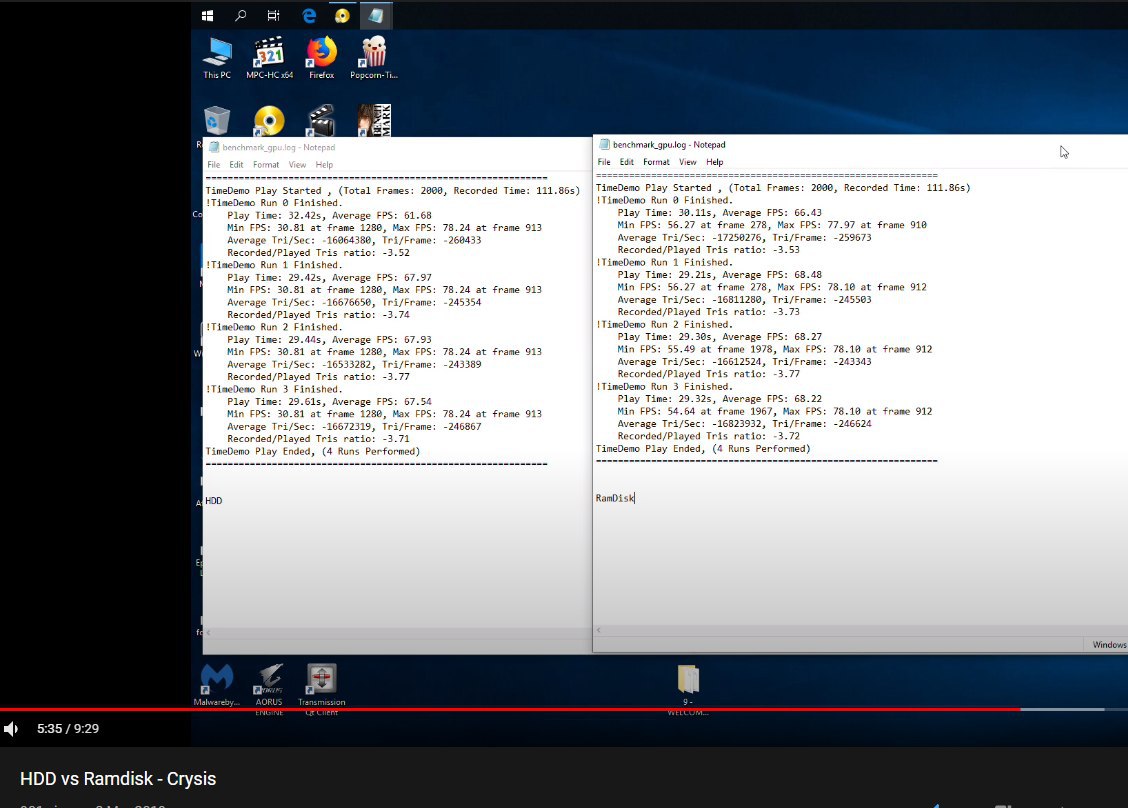The image size is (1128, 808).
Task: Click '!TimeDemo Run 2 Finished.' in the left window
Action: click(274, 327)
